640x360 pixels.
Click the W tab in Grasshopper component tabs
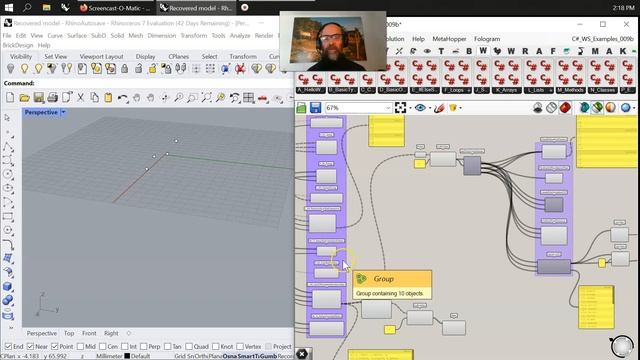point(483,51)
